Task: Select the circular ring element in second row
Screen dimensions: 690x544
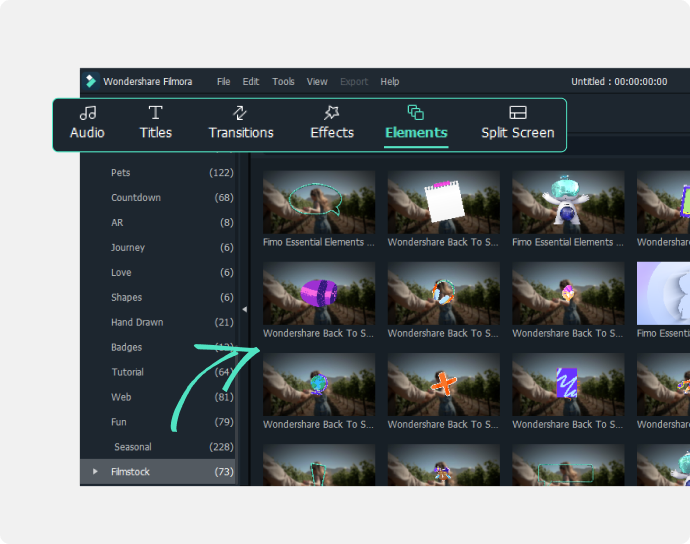Action: (x=444, y=294)
